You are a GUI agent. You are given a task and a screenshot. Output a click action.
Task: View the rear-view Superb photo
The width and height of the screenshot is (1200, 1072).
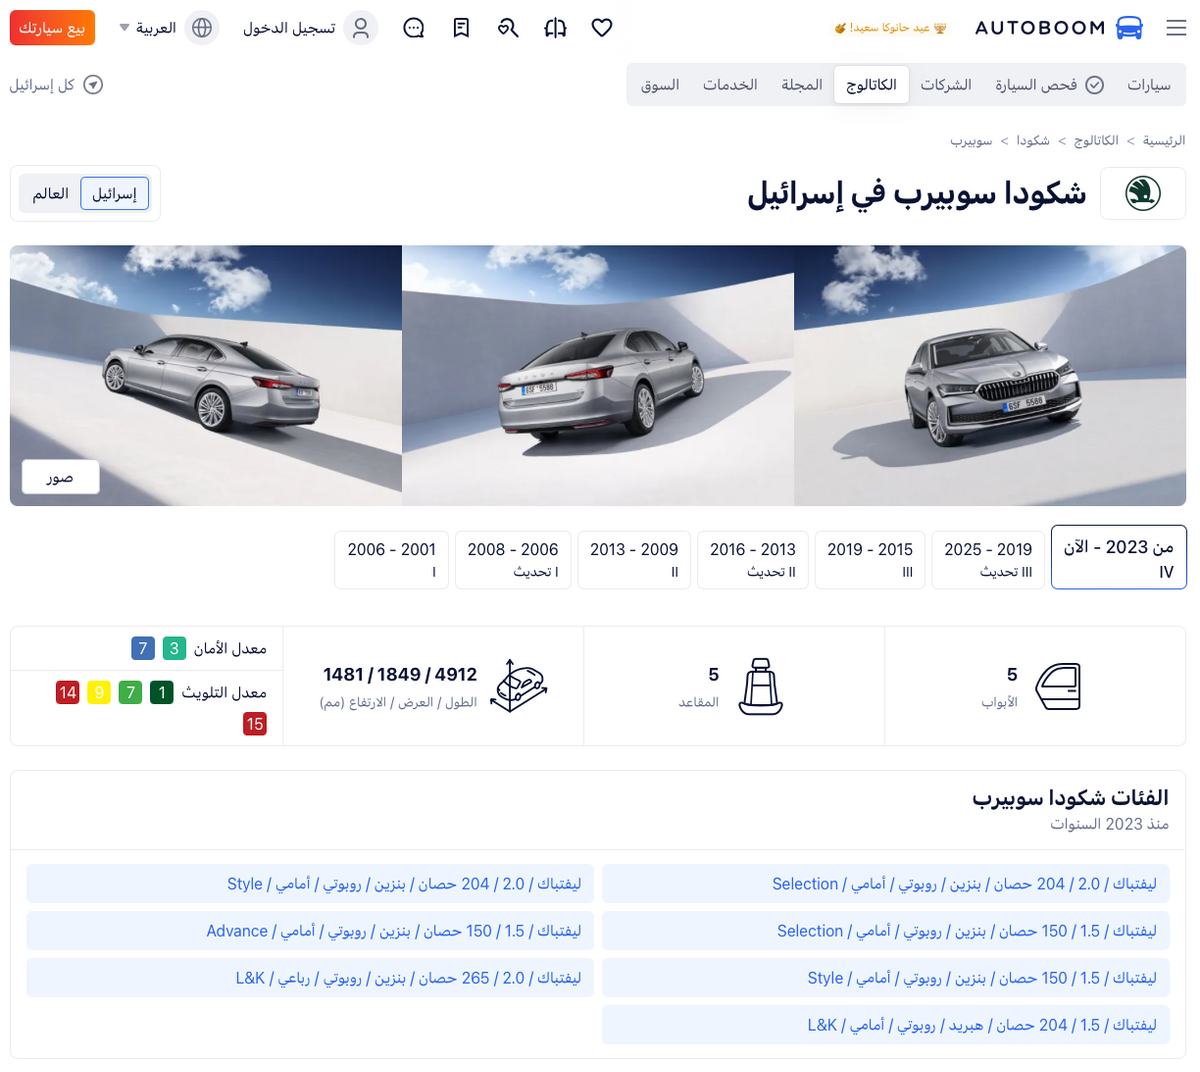(x=598, y=376)
